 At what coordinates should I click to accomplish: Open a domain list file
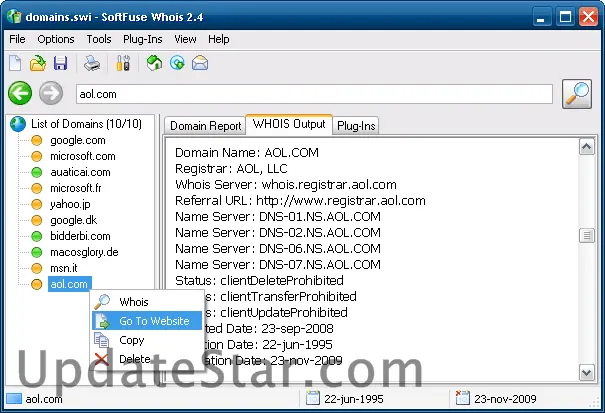coord(37,64)
